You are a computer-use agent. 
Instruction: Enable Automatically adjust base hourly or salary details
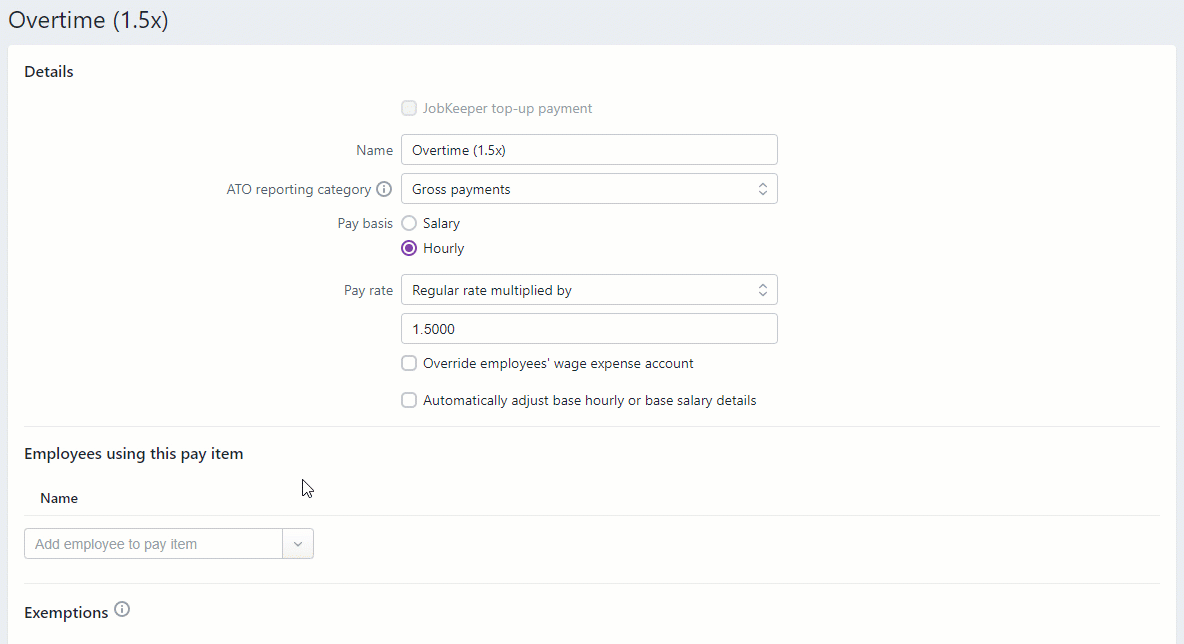[409, 400]
